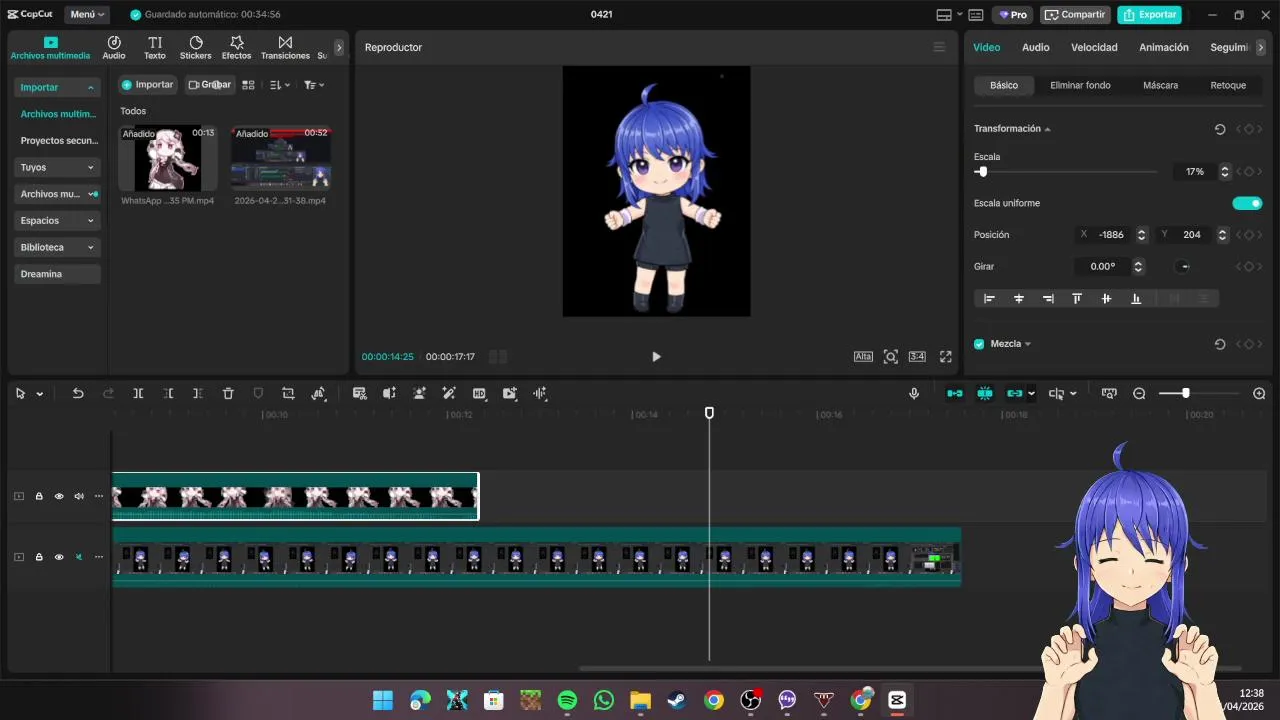Click the Split clip tool icon
The height and width of the screenshot is (720, 1280).
click(138, 394)
